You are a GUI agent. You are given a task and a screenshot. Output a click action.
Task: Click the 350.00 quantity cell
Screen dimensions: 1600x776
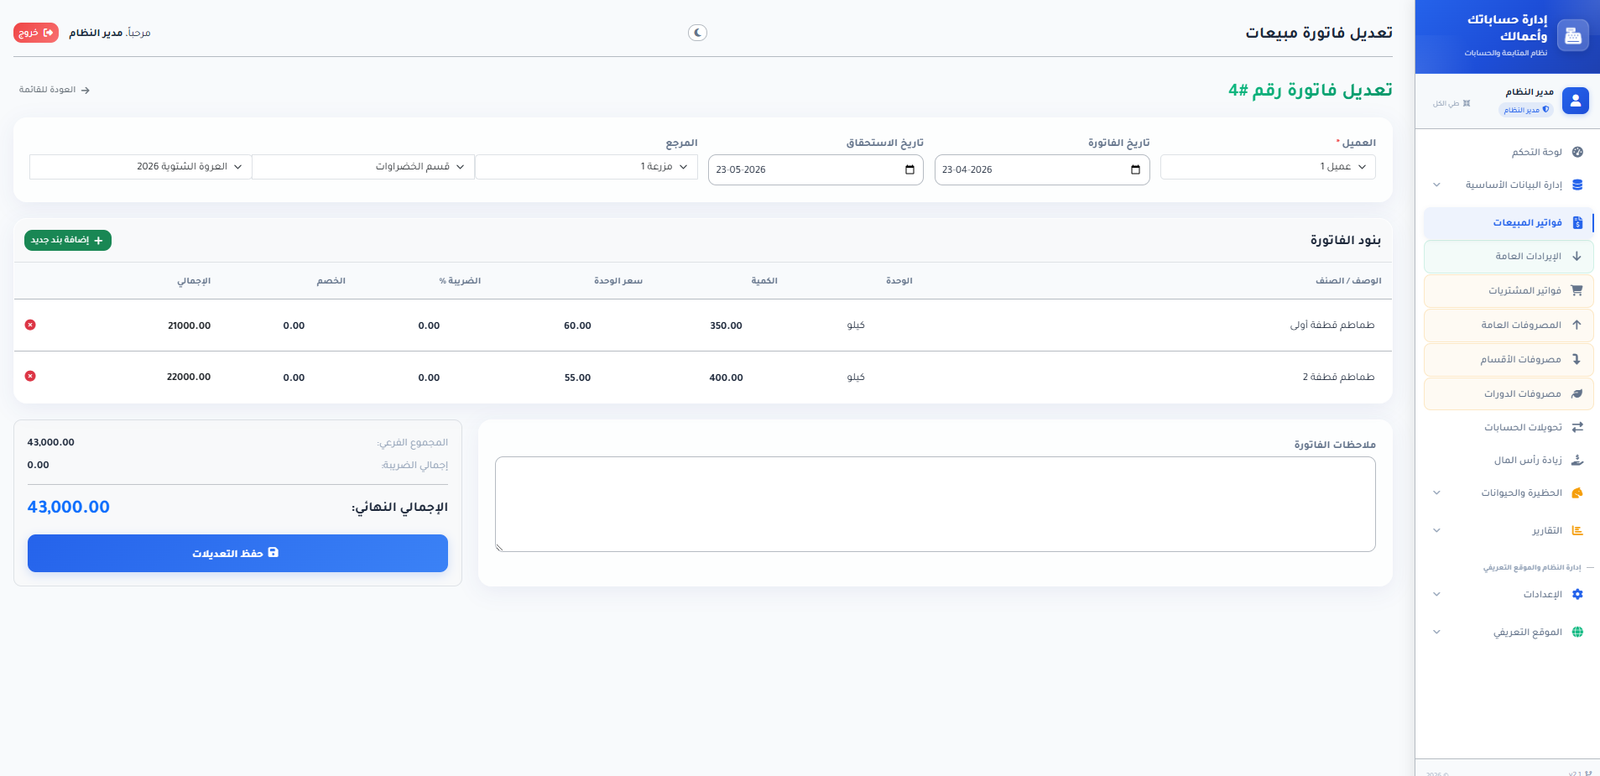point(726,326)
